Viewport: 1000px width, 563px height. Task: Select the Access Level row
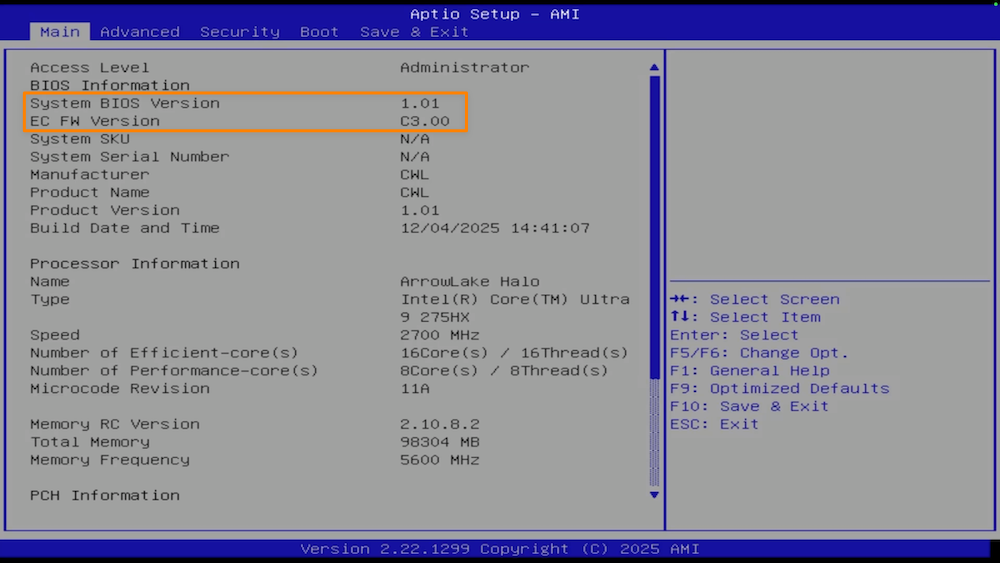279,68
